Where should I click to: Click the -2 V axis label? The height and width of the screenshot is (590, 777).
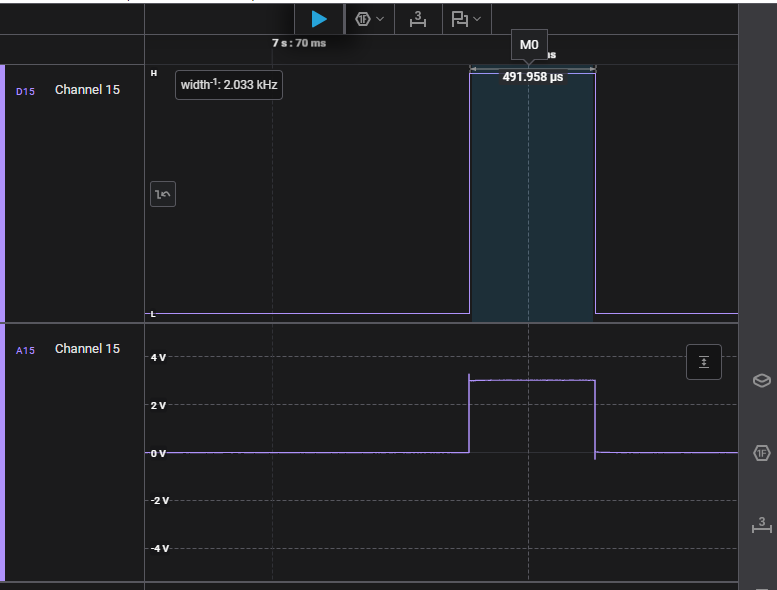[160, 501]
